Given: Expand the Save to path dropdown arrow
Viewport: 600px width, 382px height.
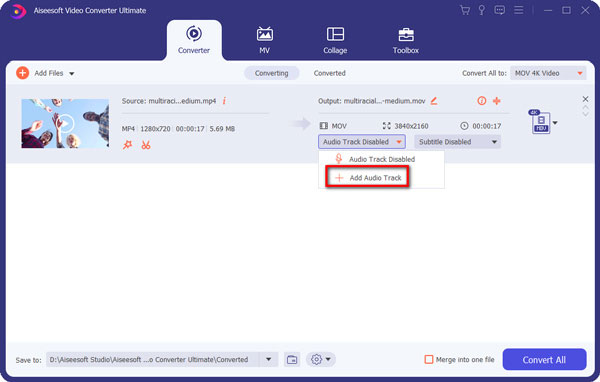Looking at the screenshot, I should [x=269, y=359].
